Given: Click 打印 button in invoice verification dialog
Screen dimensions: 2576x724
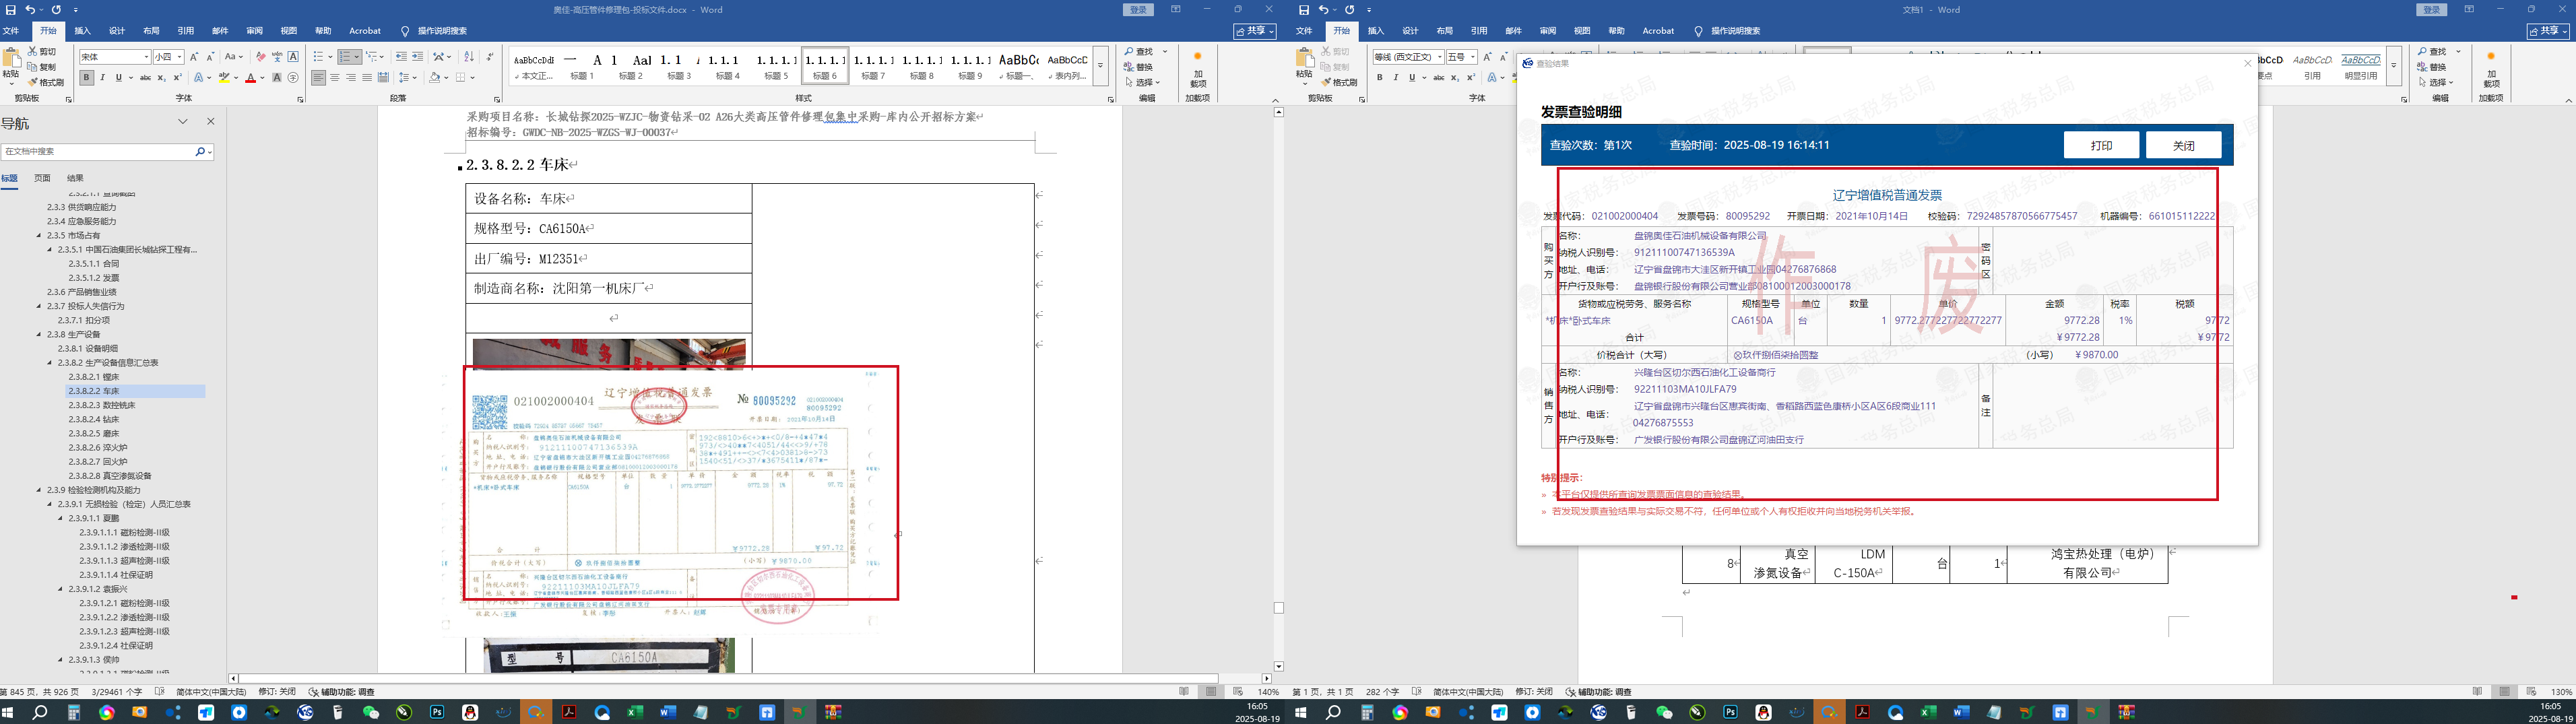Looking at the screenshot, I should (x=2101, y=145).
